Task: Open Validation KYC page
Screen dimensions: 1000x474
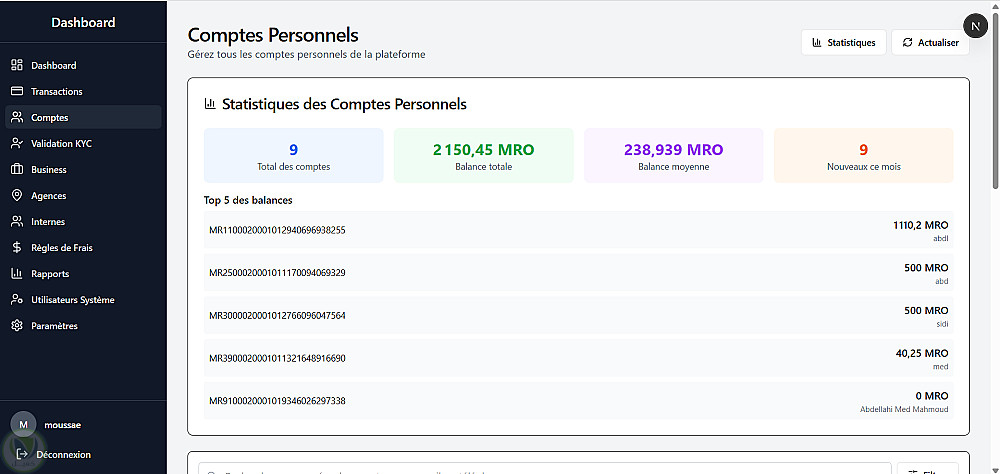Action: tap(83, 144)
